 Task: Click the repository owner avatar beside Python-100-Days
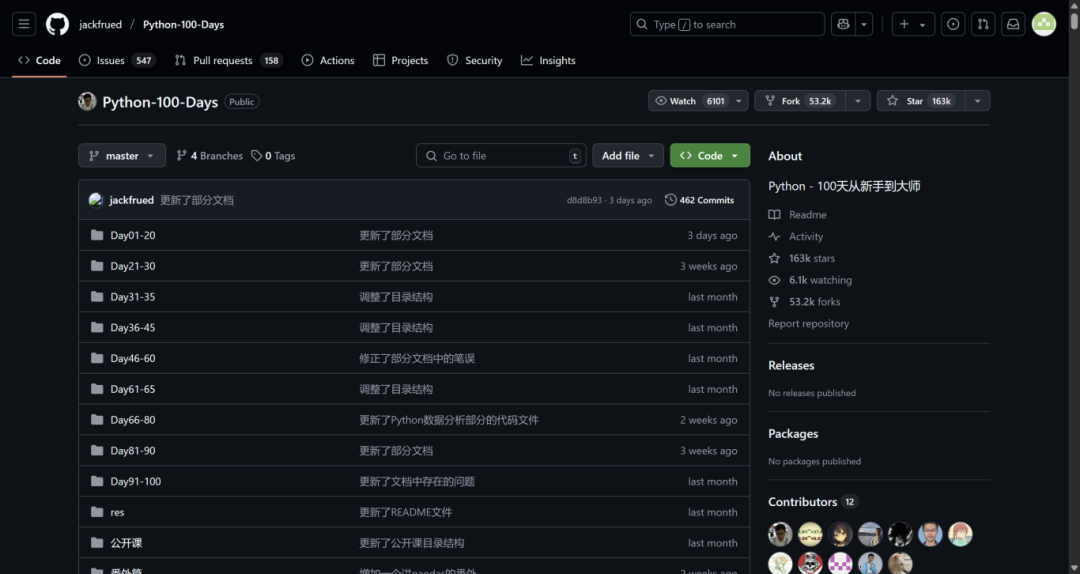(x=87, y=101)
